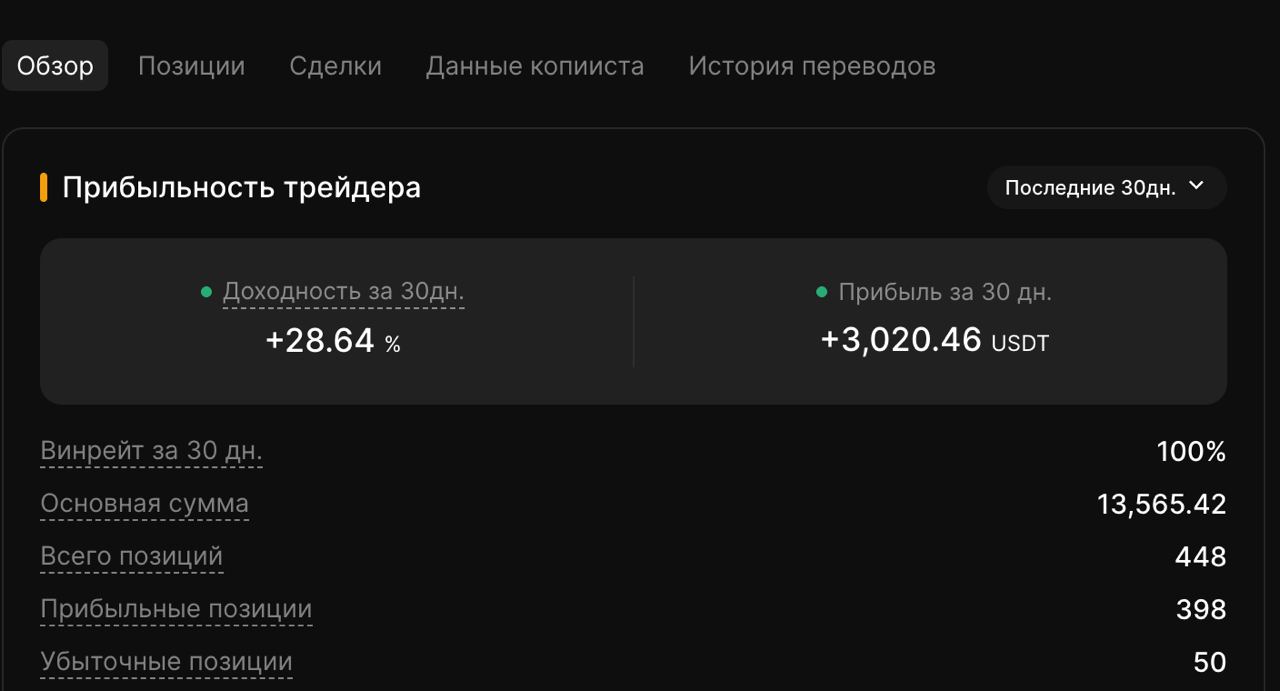The width and height of the screenshot is (1280, 691).
Task: Click the Всего позиций underlined label
Action: click(131, 556)
